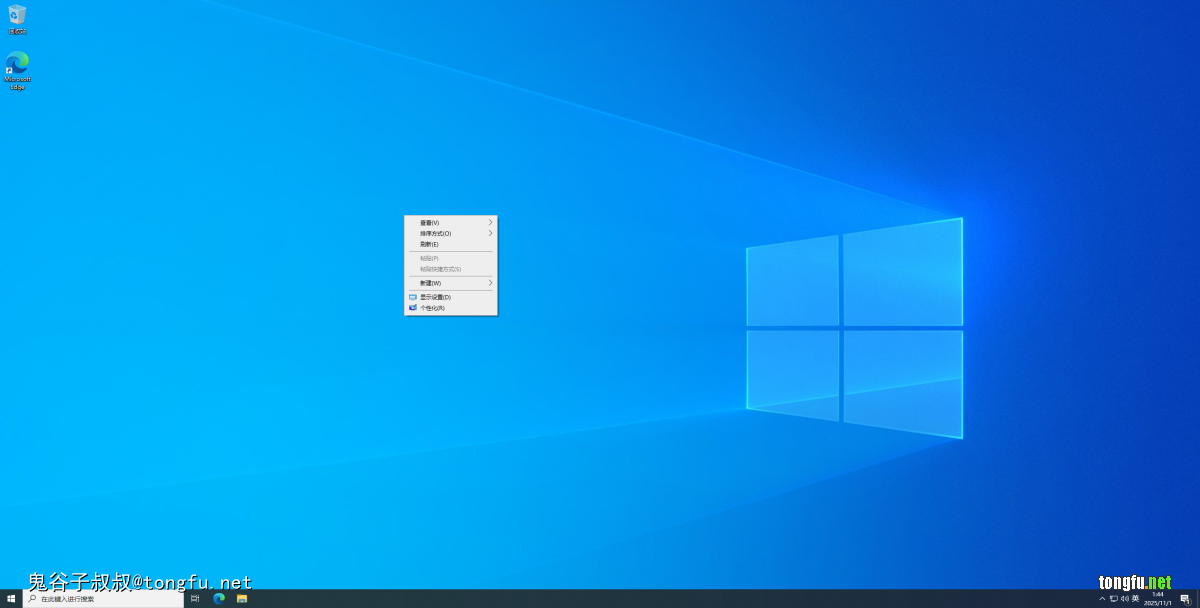The height and width of the screenshot is (608, 1200).
Task: Click the Microsoft Edge desktop shortcut
Action: click(17, 65)
